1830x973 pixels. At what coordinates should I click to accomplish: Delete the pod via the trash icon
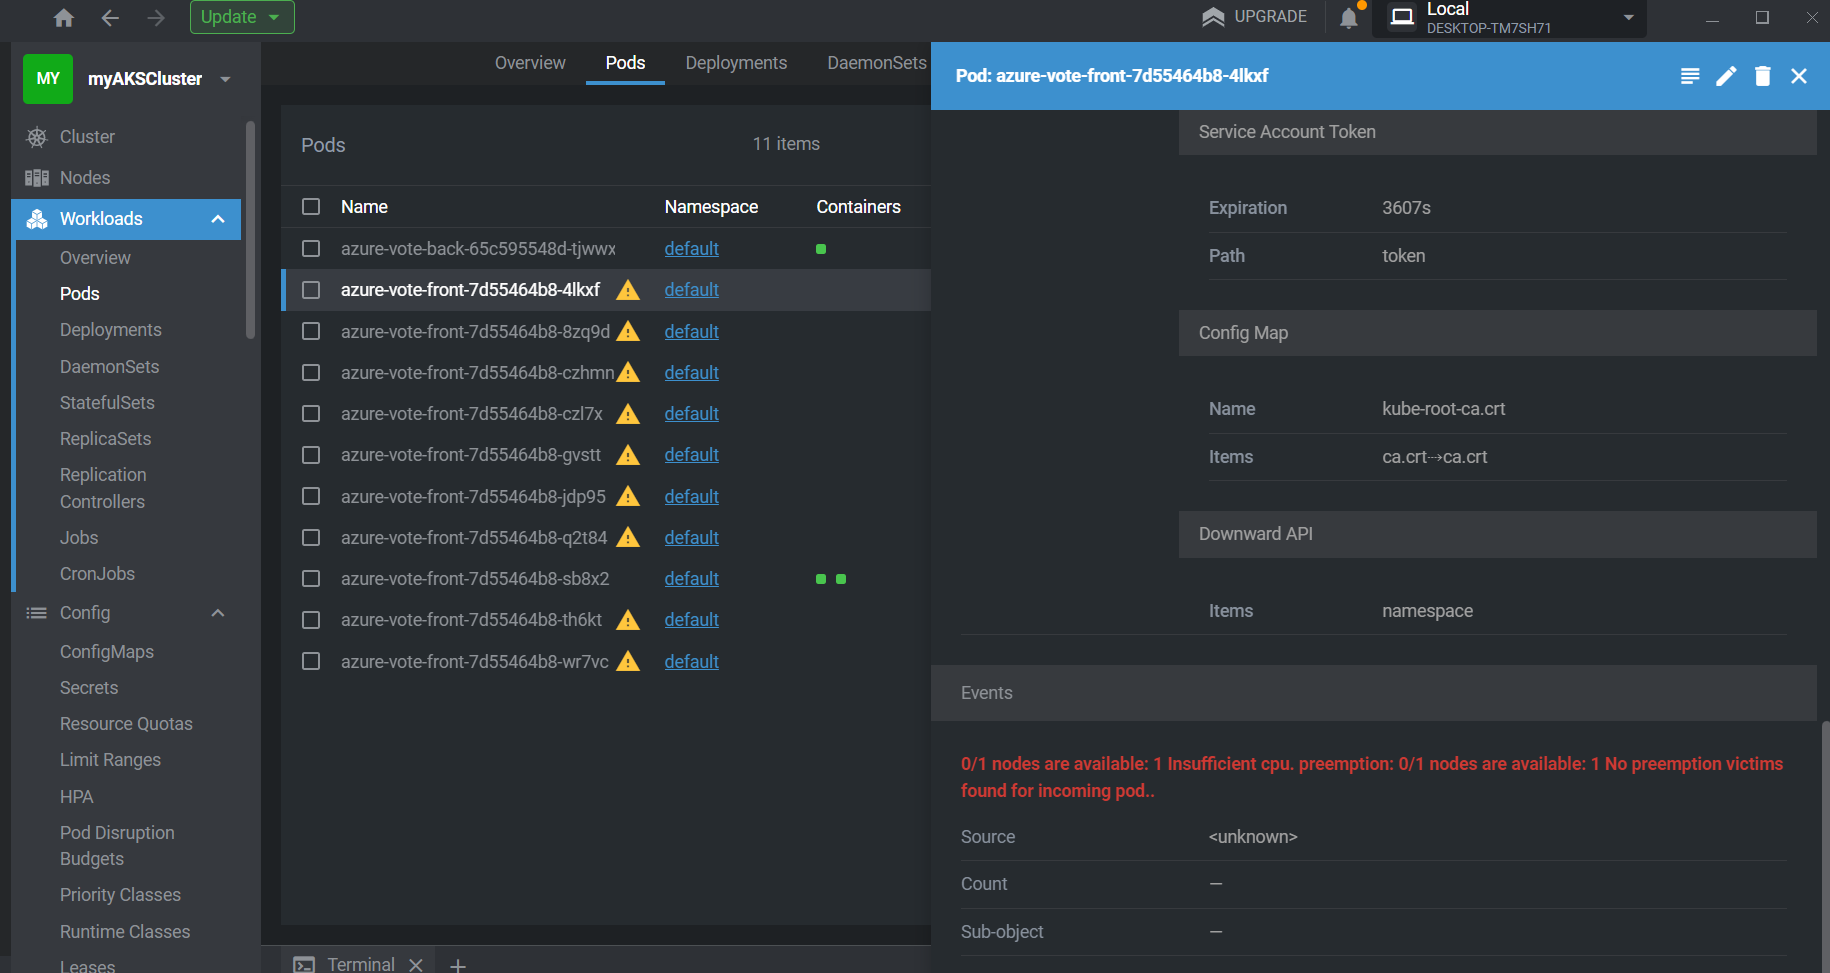(1762, 76)
